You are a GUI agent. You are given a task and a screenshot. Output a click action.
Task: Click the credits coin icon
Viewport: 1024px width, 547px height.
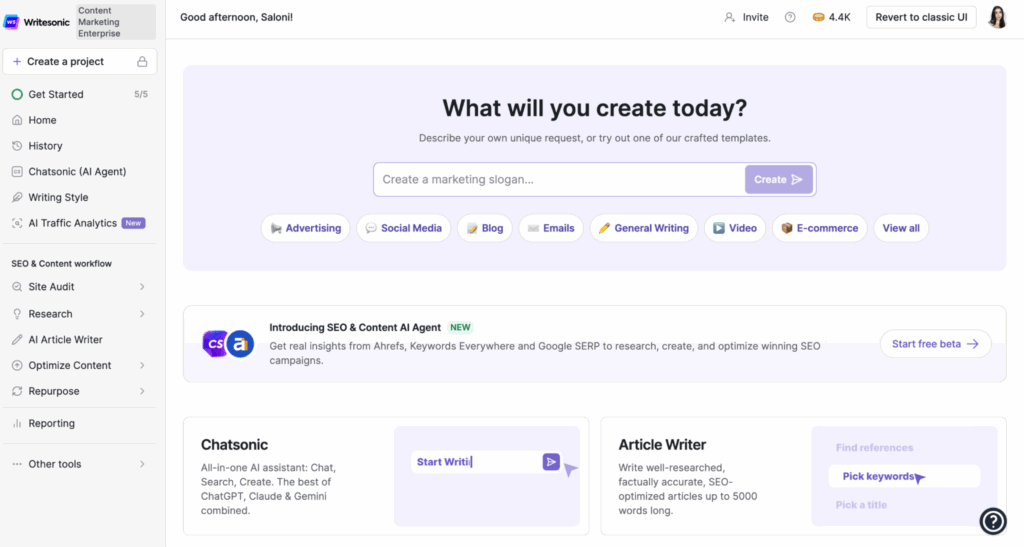click(818, 18)
